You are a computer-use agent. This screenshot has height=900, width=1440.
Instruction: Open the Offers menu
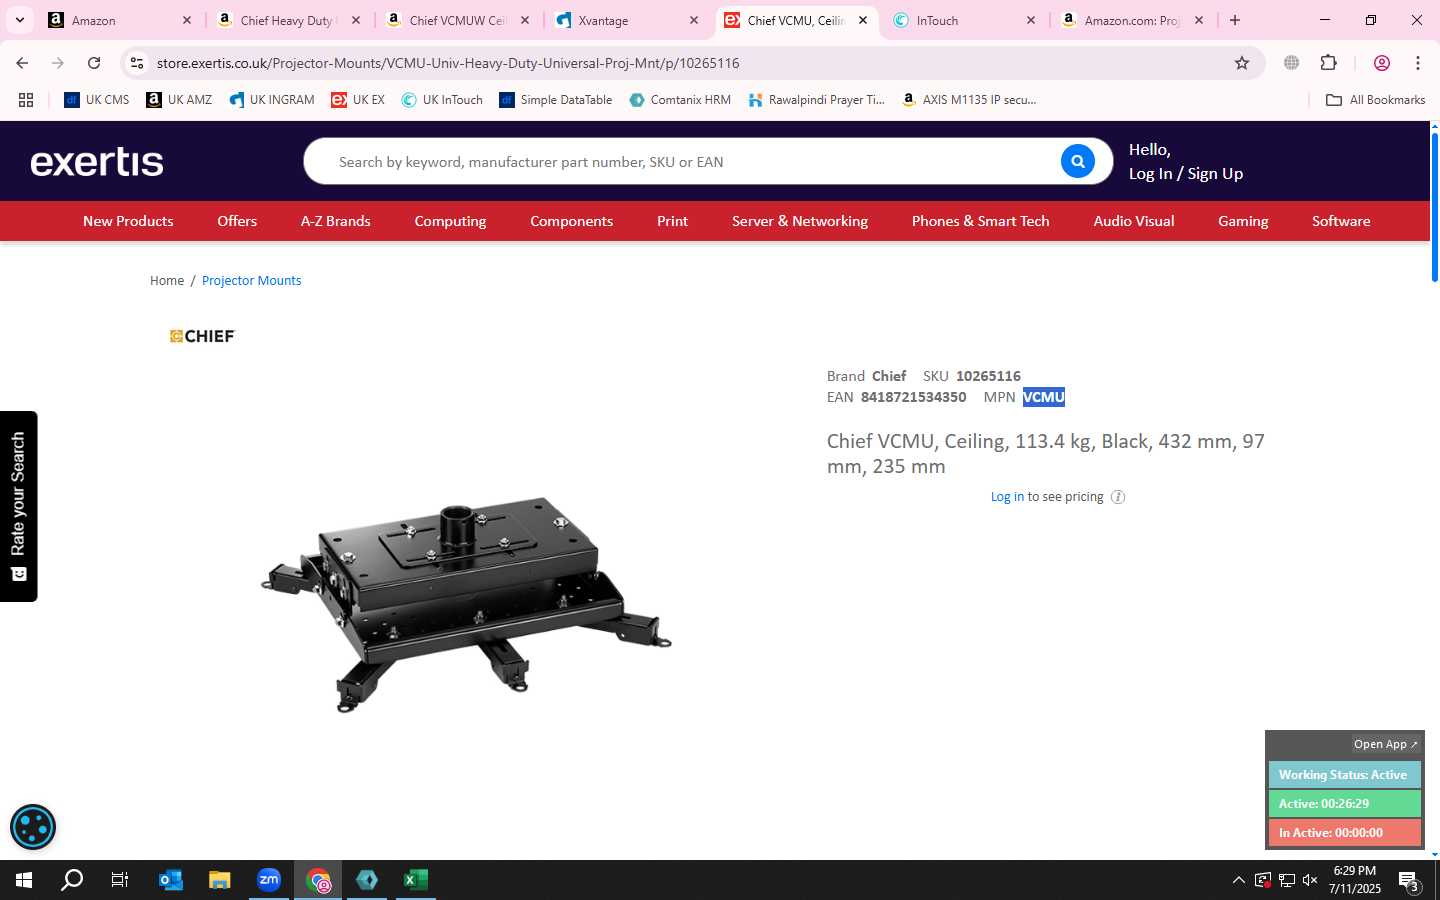click(237, 221)
